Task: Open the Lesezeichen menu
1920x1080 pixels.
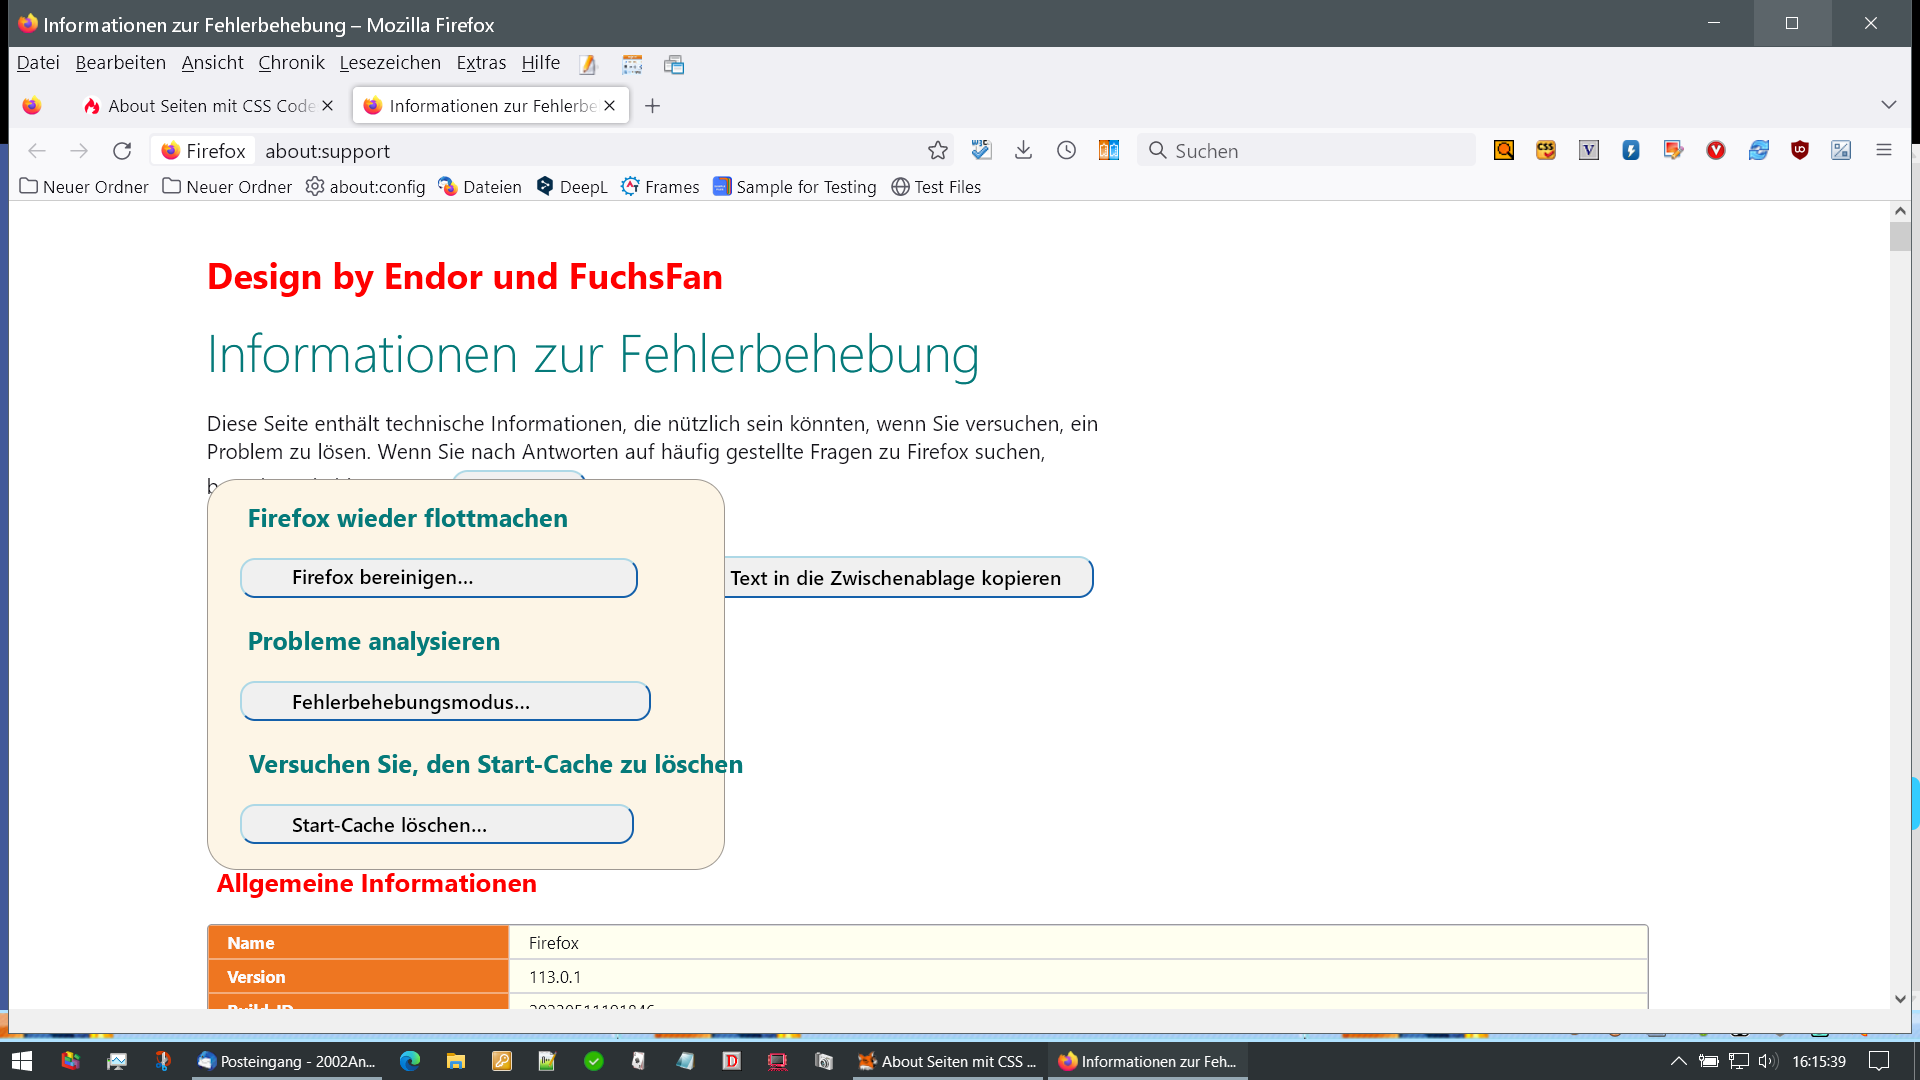Action: pos(390,63)
